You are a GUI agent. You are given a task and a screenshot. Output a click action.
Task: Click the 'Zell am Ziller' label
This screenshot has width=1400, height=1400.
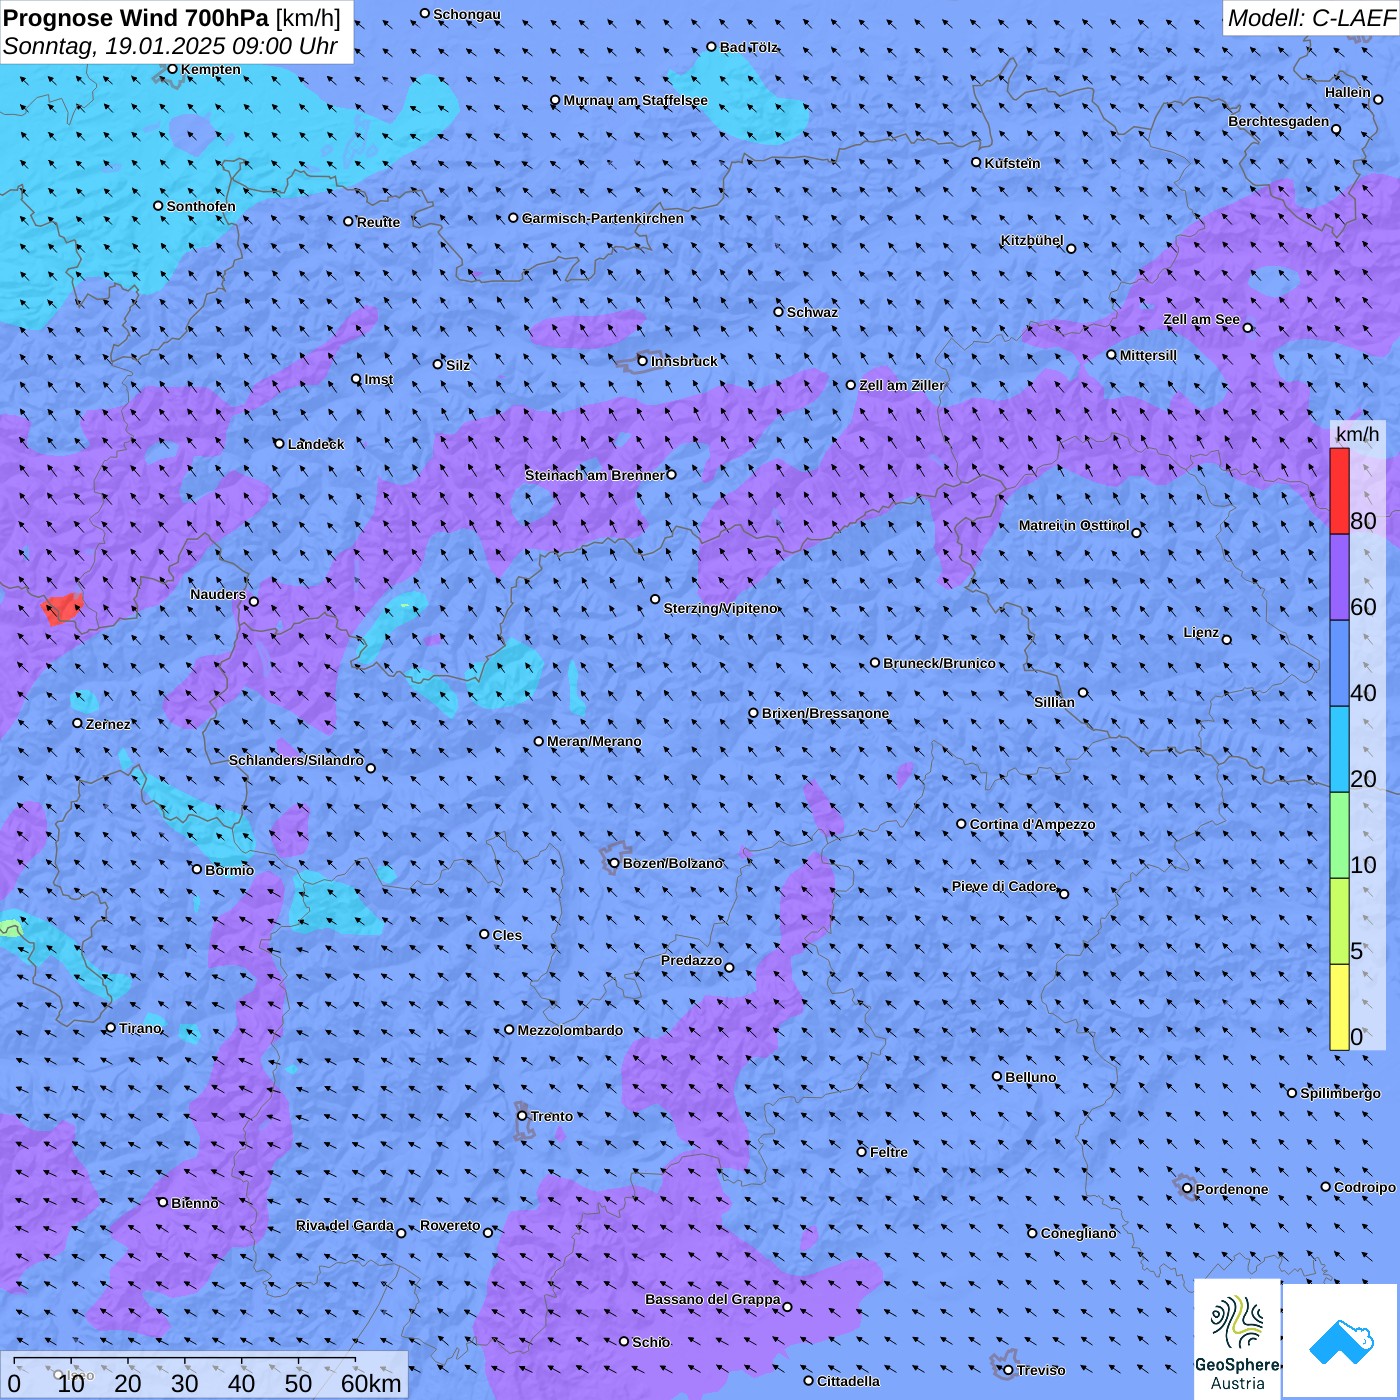(x=902, y=385)
